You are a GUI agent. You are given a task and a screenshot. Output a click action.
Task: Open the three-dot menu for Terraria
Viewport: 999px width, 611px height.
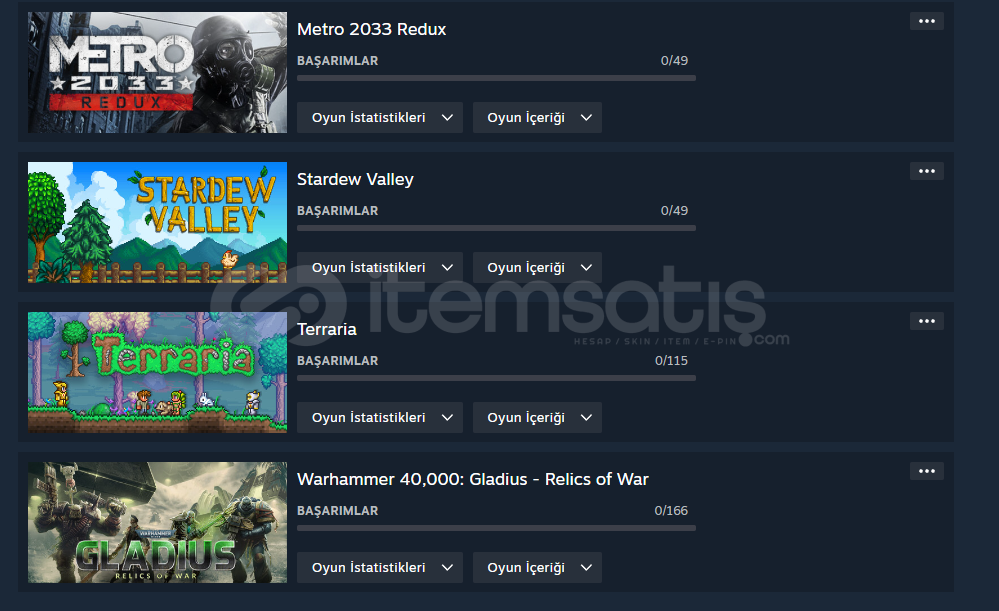click(926, 321)
